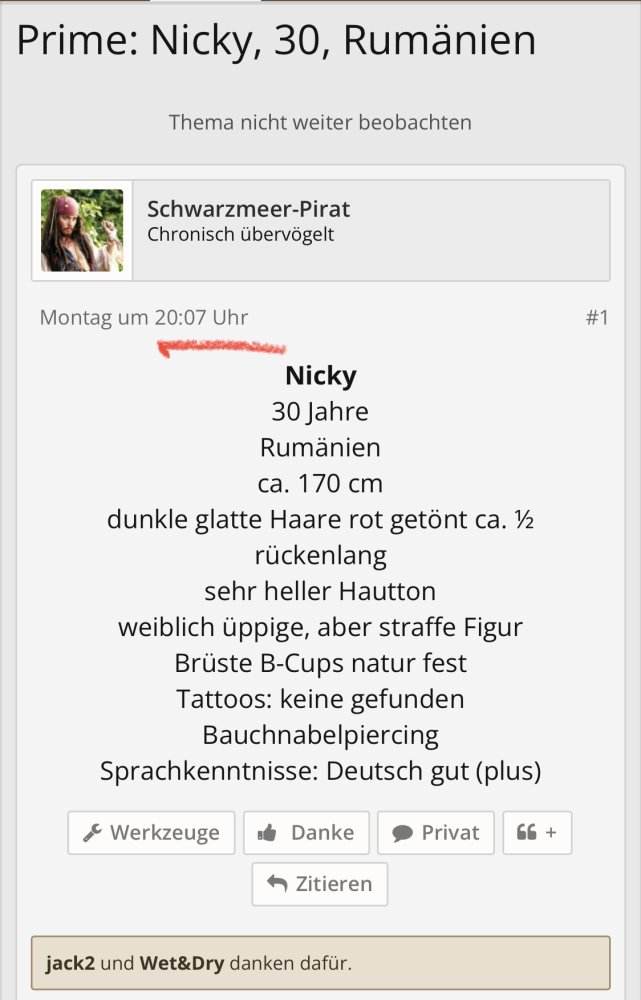Open the pirate avatar picture
The height and width of the screenshot is (1000, 641).
(82, 231)
